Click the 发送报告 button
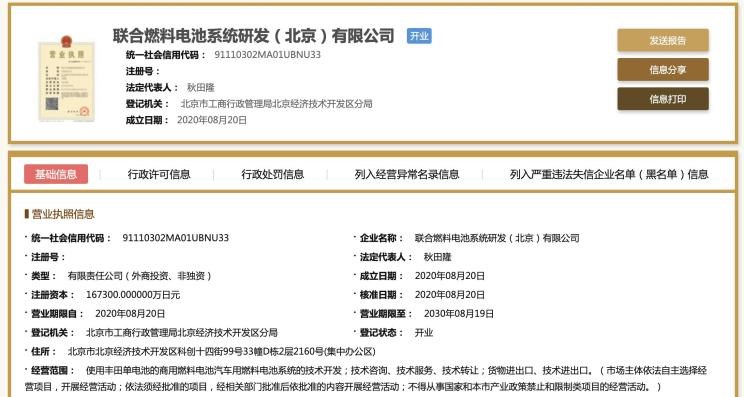744x397 pixels. tap(663, 40)
